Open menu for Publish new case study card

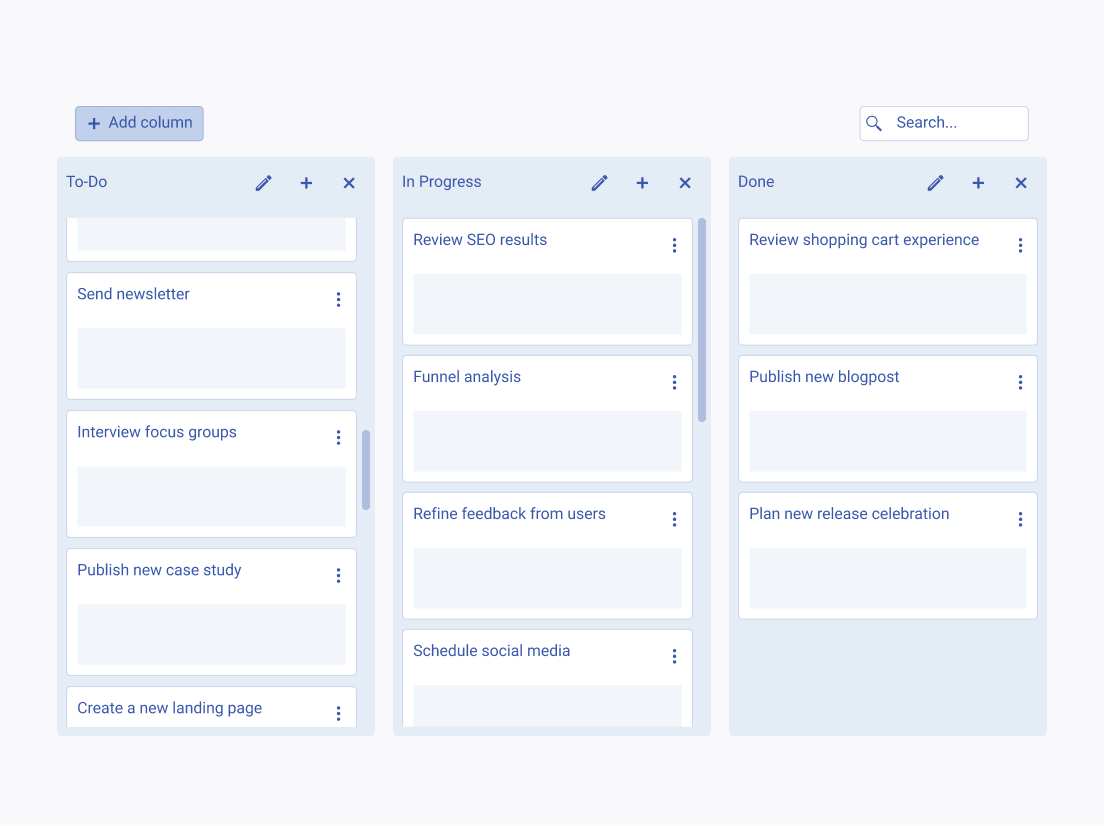339,576
